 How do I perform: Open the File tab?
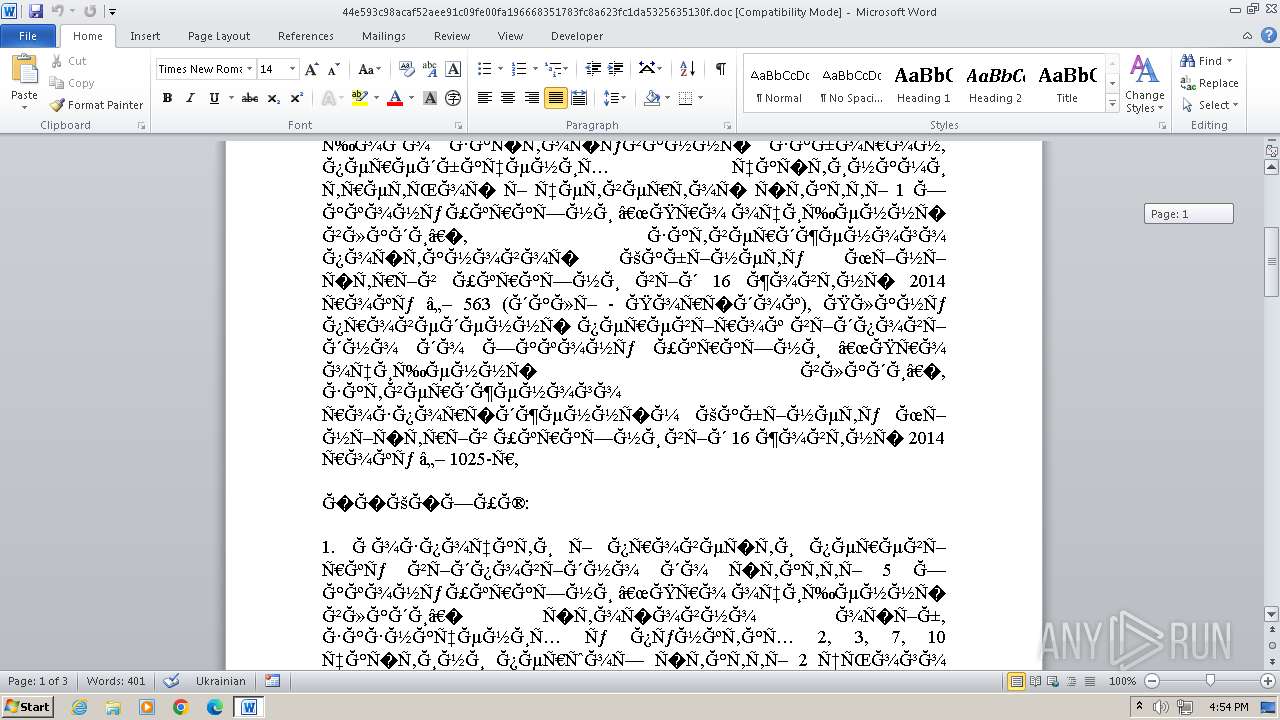(28, 36)
